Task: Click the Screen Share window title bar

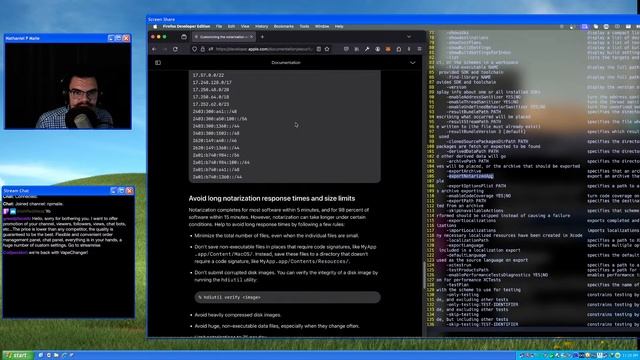Action: pos(392,19)
